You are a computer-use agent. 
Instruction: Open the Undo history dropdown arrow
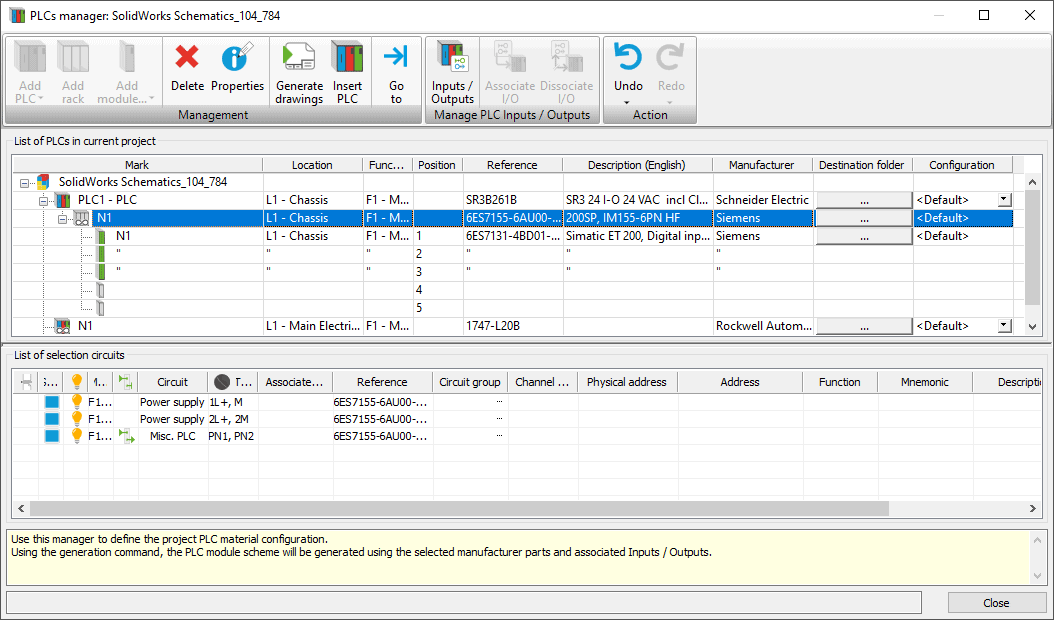(x=626, y=103)
